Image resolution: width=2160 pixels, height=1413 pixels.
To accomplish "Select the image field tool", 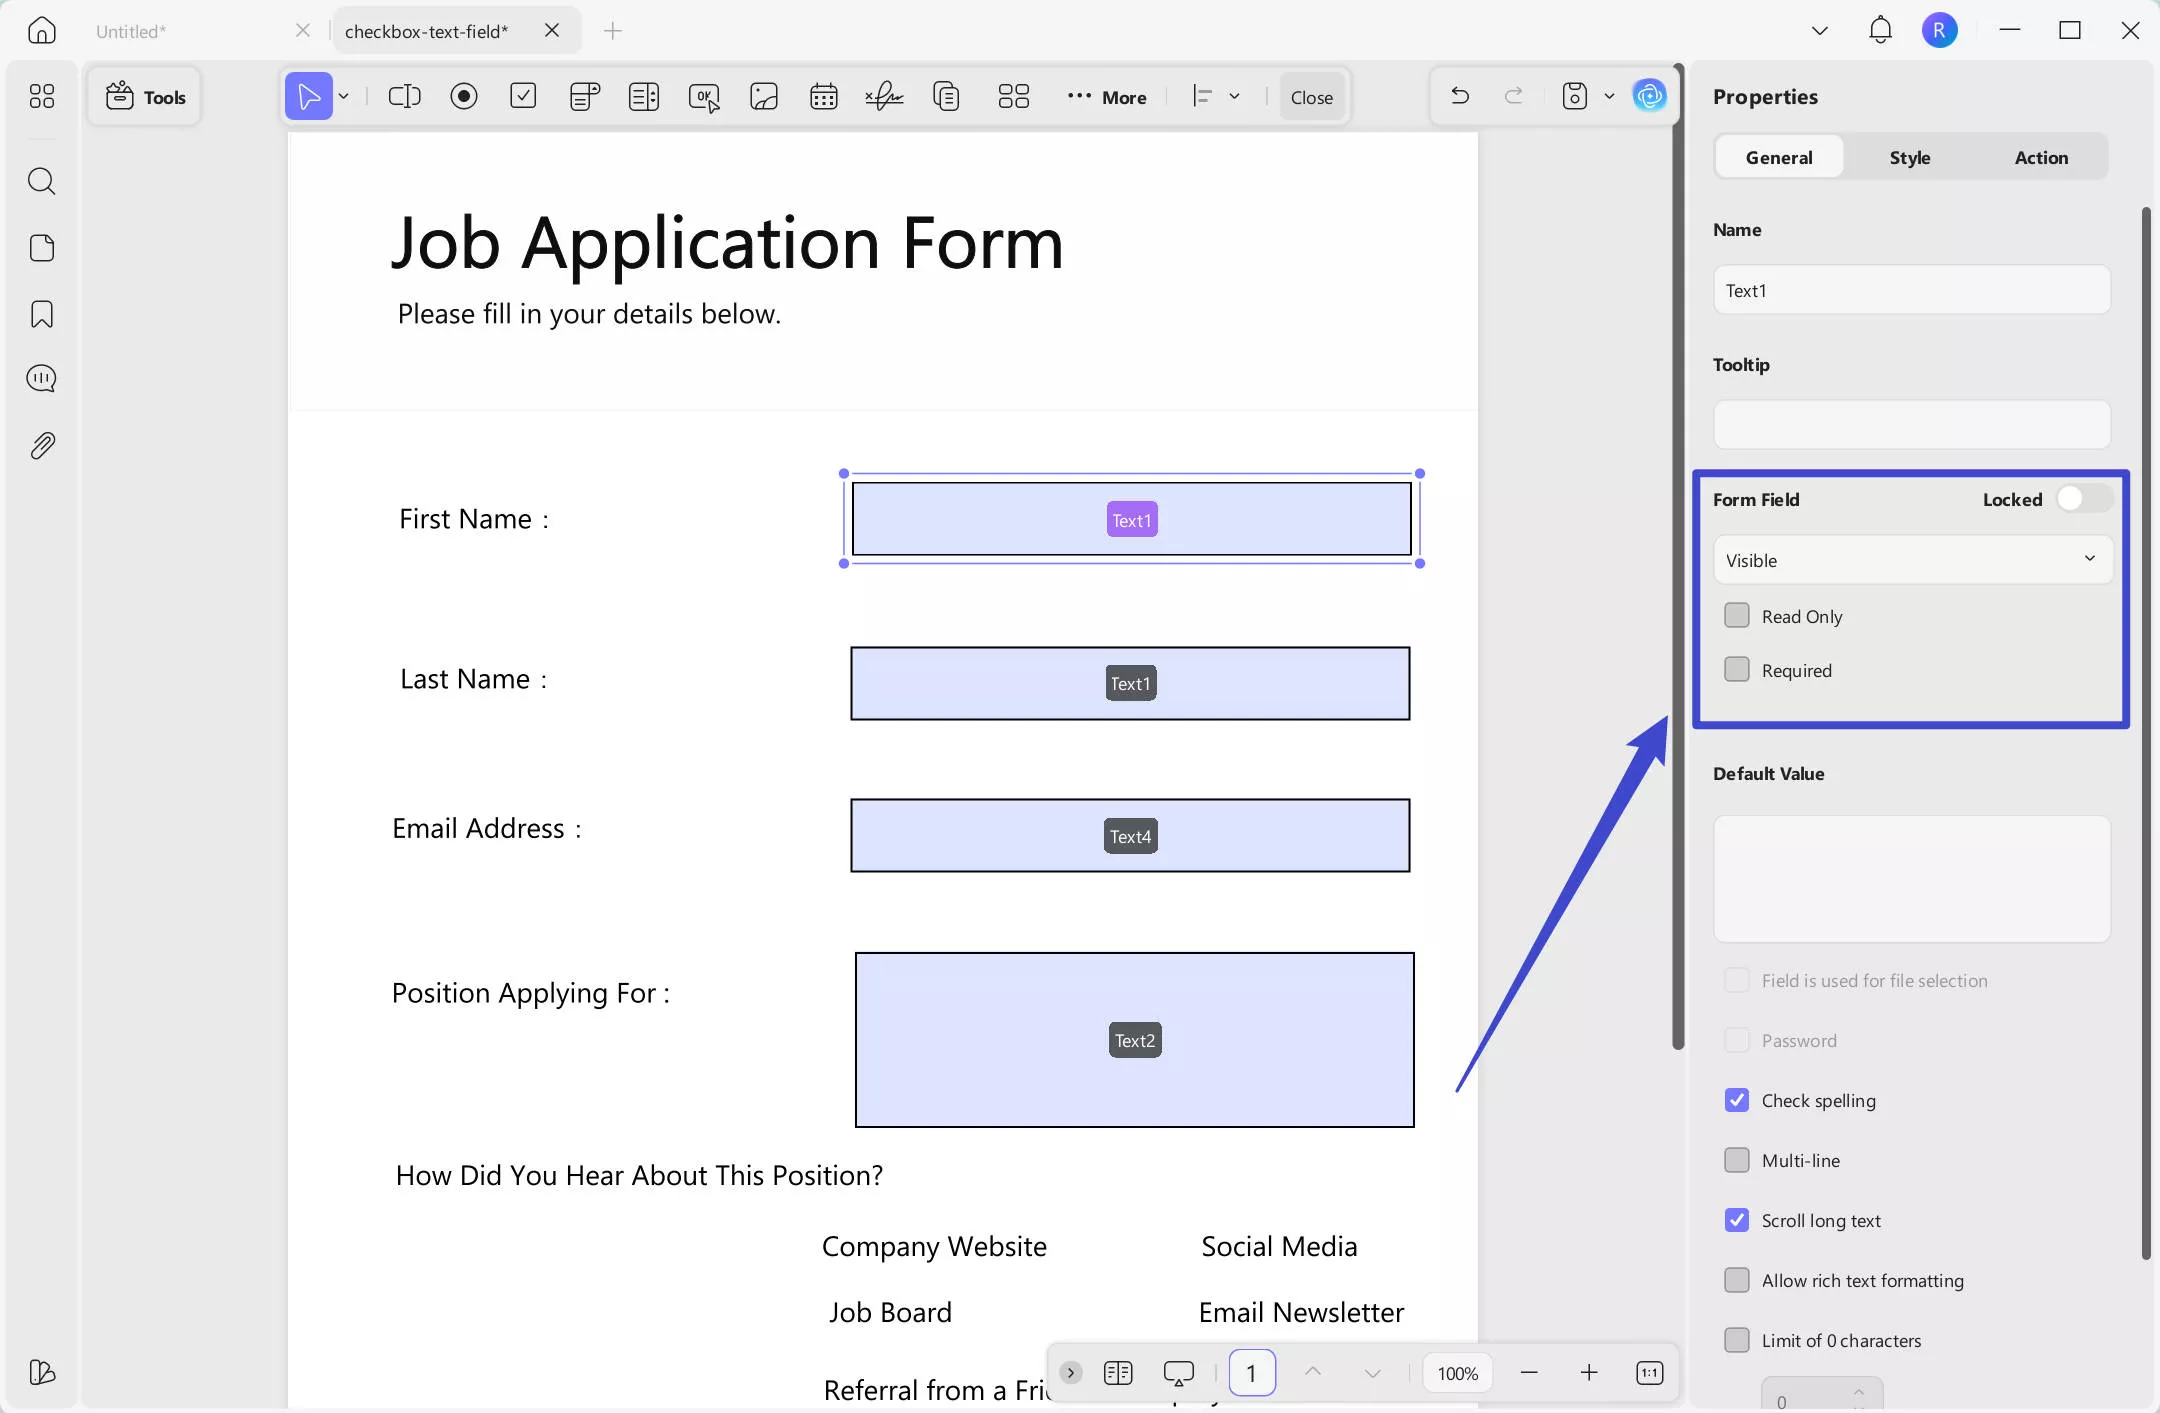I will click(764, 96).
